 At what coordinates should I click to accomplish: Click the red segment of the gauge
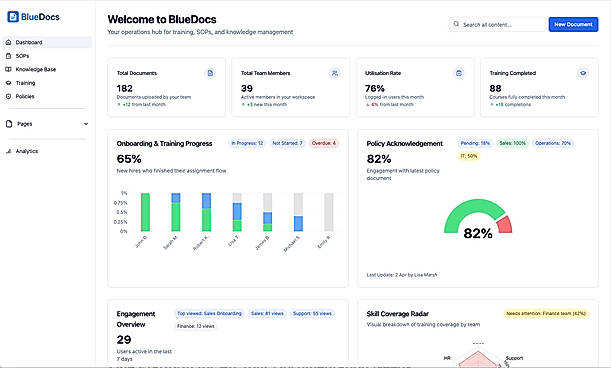[505, 225]
